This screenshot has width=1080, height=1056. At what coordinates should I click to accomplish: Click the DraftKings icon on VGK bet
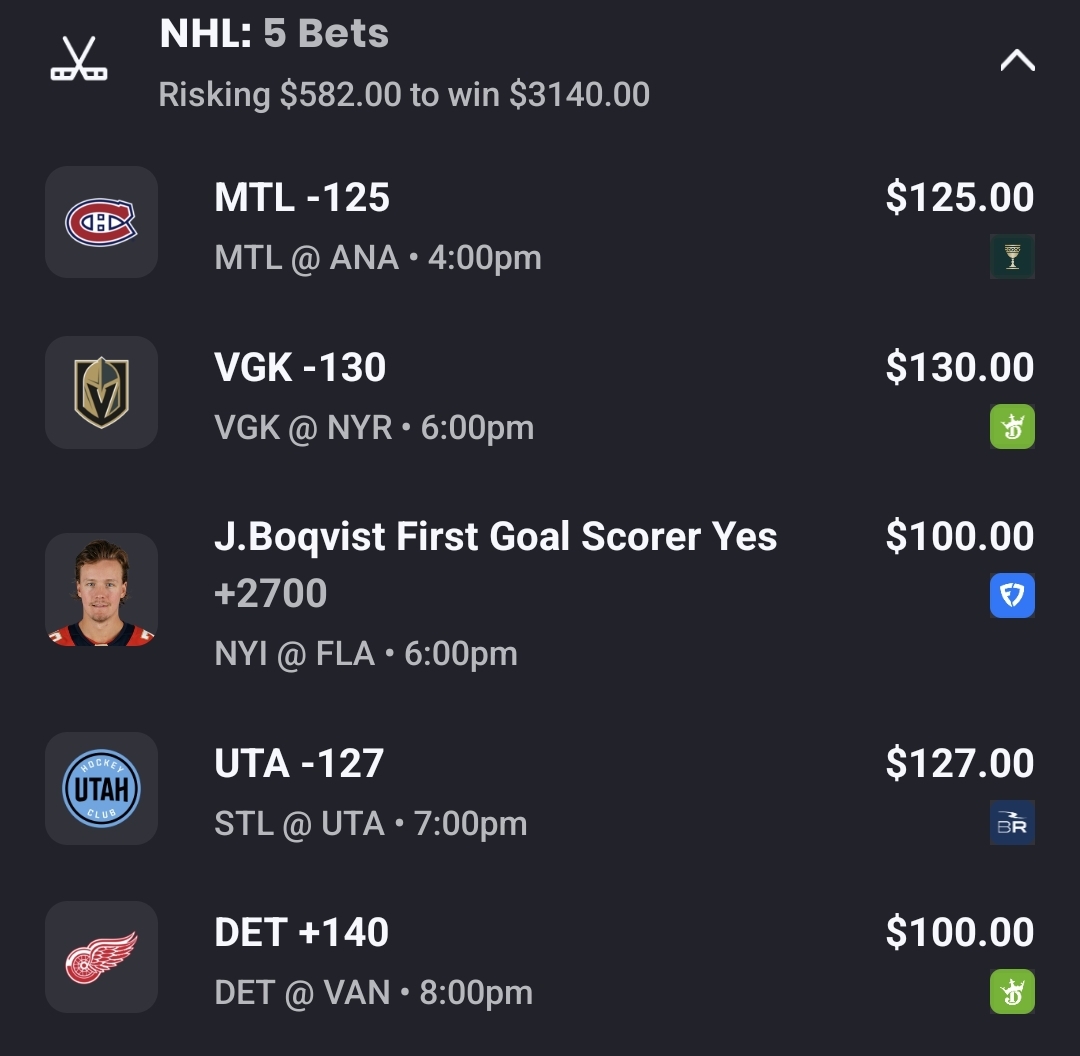1012,426
